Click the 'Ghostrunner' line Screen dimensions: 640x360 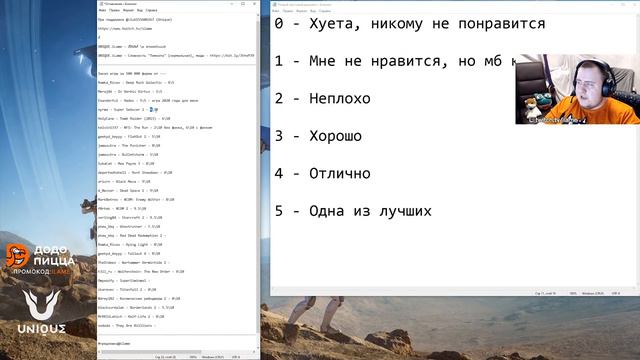[129, 227]
